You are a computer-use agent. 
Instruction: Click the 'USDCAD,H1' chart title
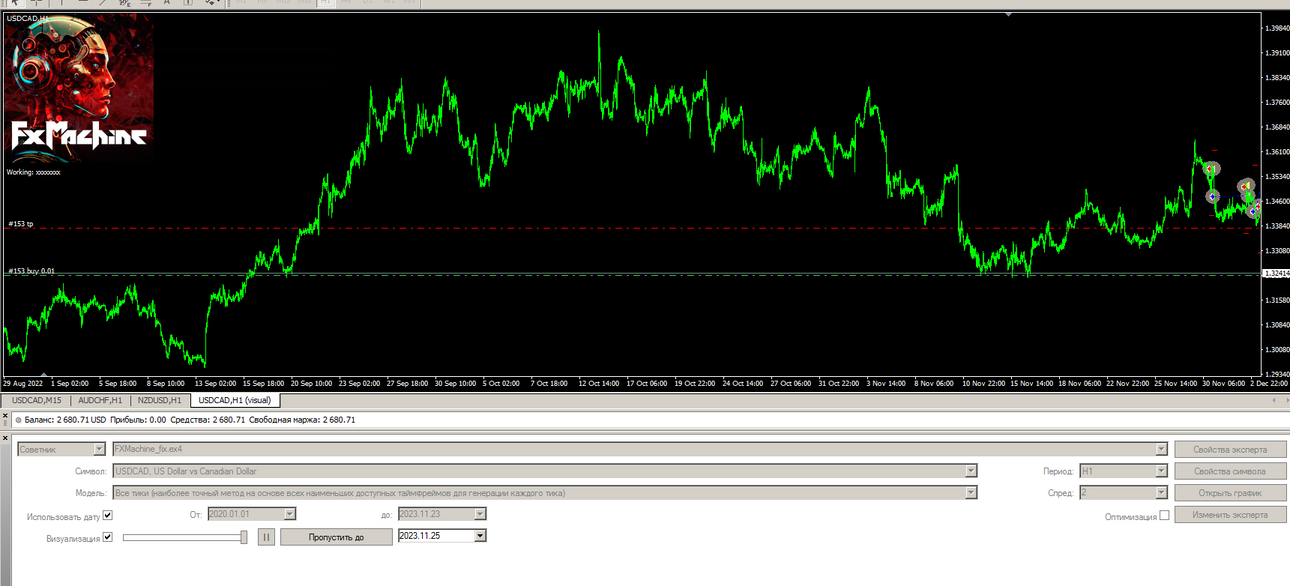click(28, 18)
